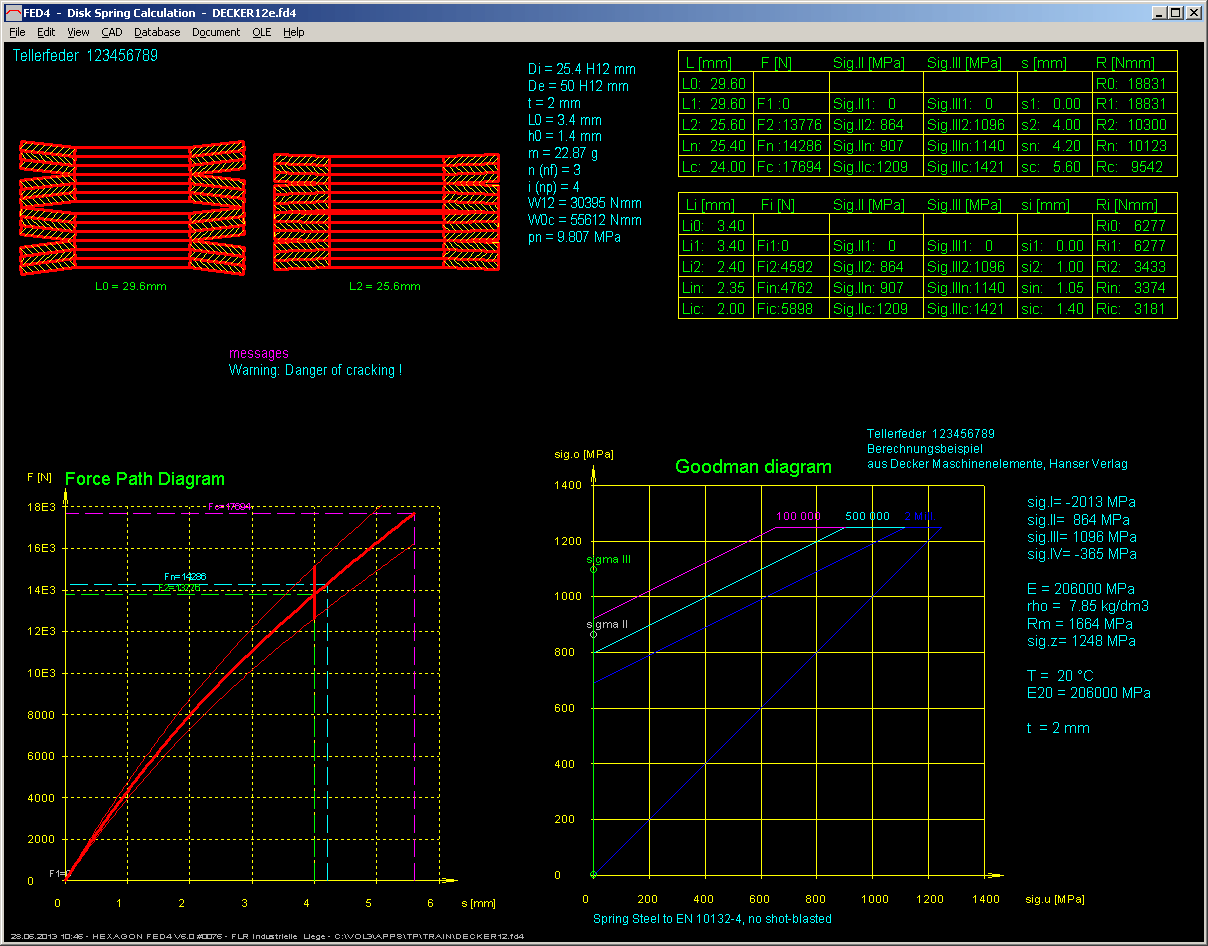Open the Database menu
Screen dimensions: 1208x946
157,32
